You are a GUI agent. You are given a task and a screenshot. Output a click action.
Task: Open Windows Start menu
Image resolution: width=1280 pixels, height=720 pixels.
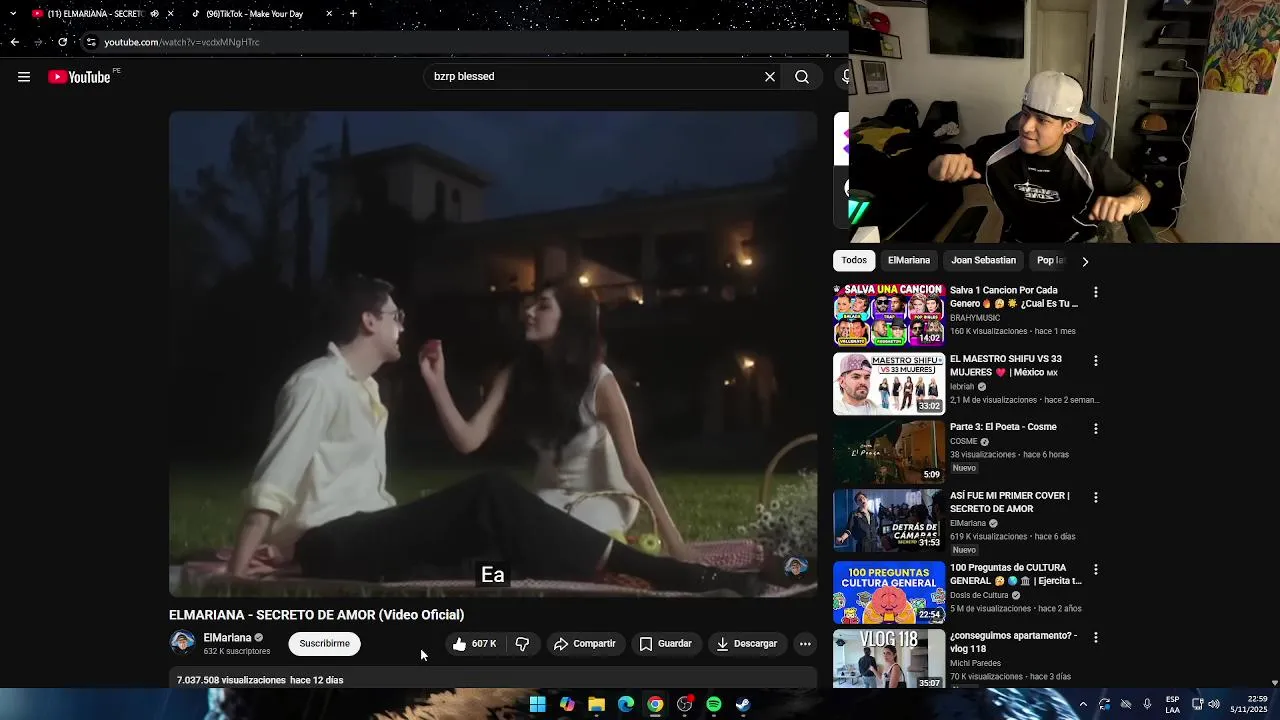(538, 704)
